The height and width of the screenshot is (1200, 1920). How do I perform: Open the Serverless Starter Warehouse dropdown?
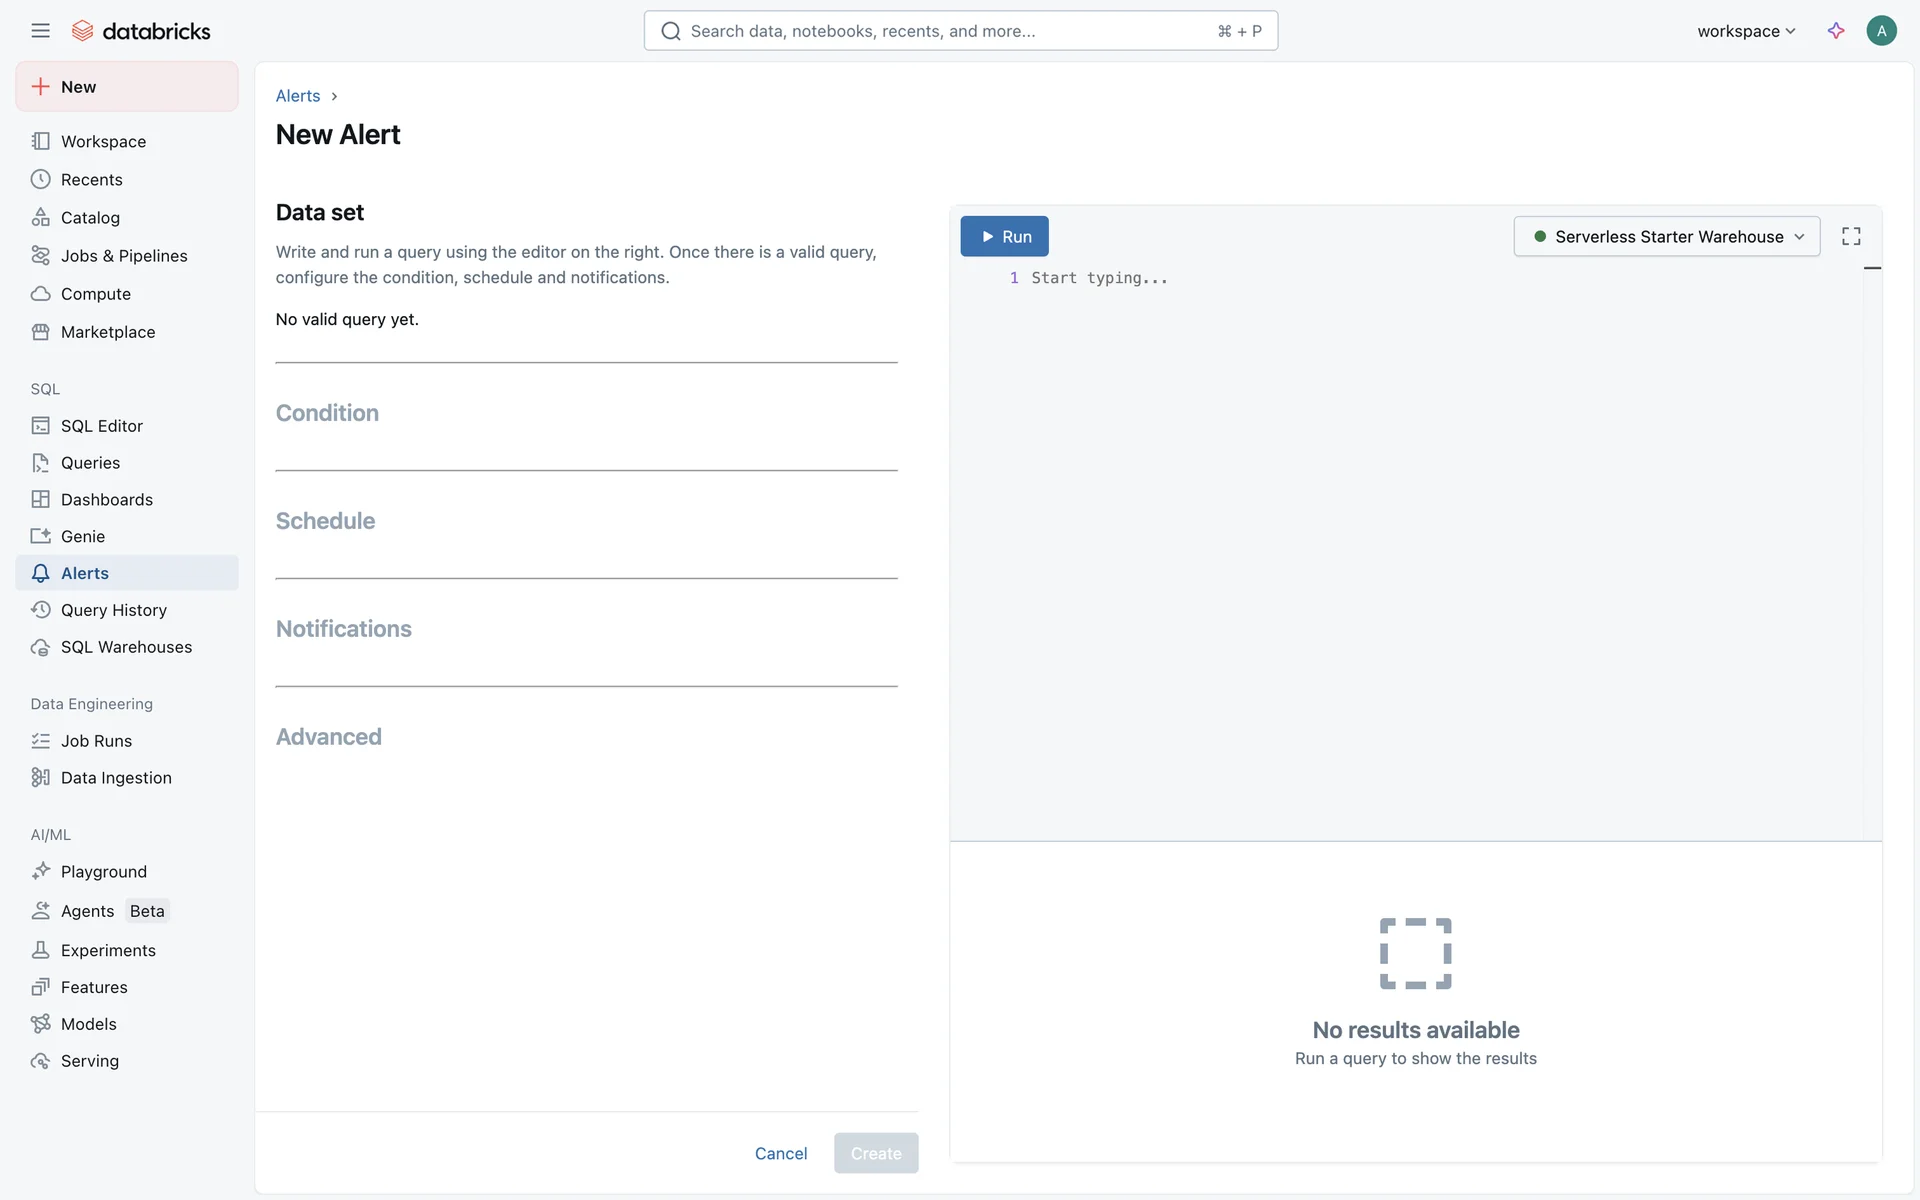(x=1666, y=237)
